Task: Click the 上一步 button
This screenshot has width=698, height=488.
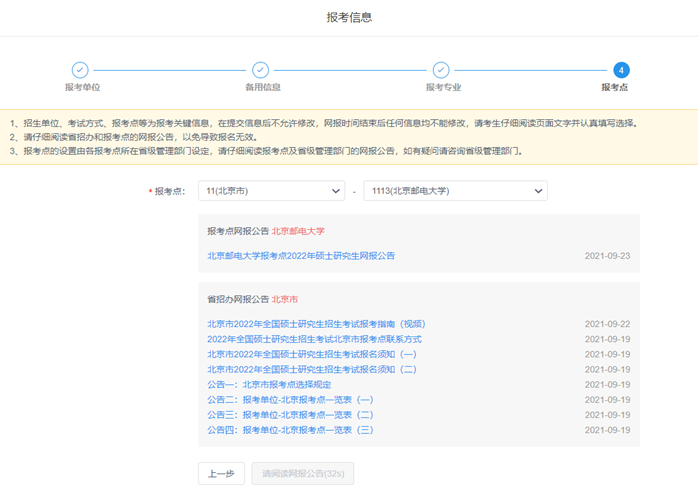Action: pyautogui.click(x=221, y=473)
